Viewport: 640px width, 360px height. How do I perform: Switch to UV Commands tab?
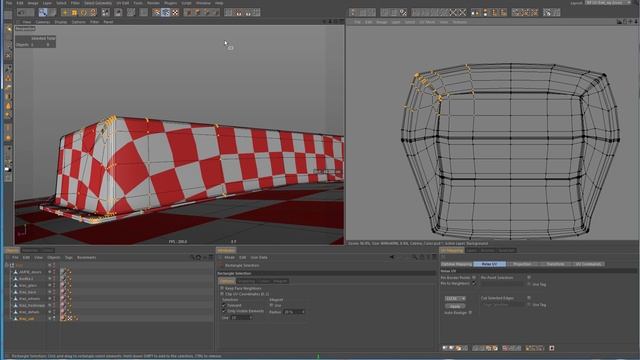click(588, 264)
